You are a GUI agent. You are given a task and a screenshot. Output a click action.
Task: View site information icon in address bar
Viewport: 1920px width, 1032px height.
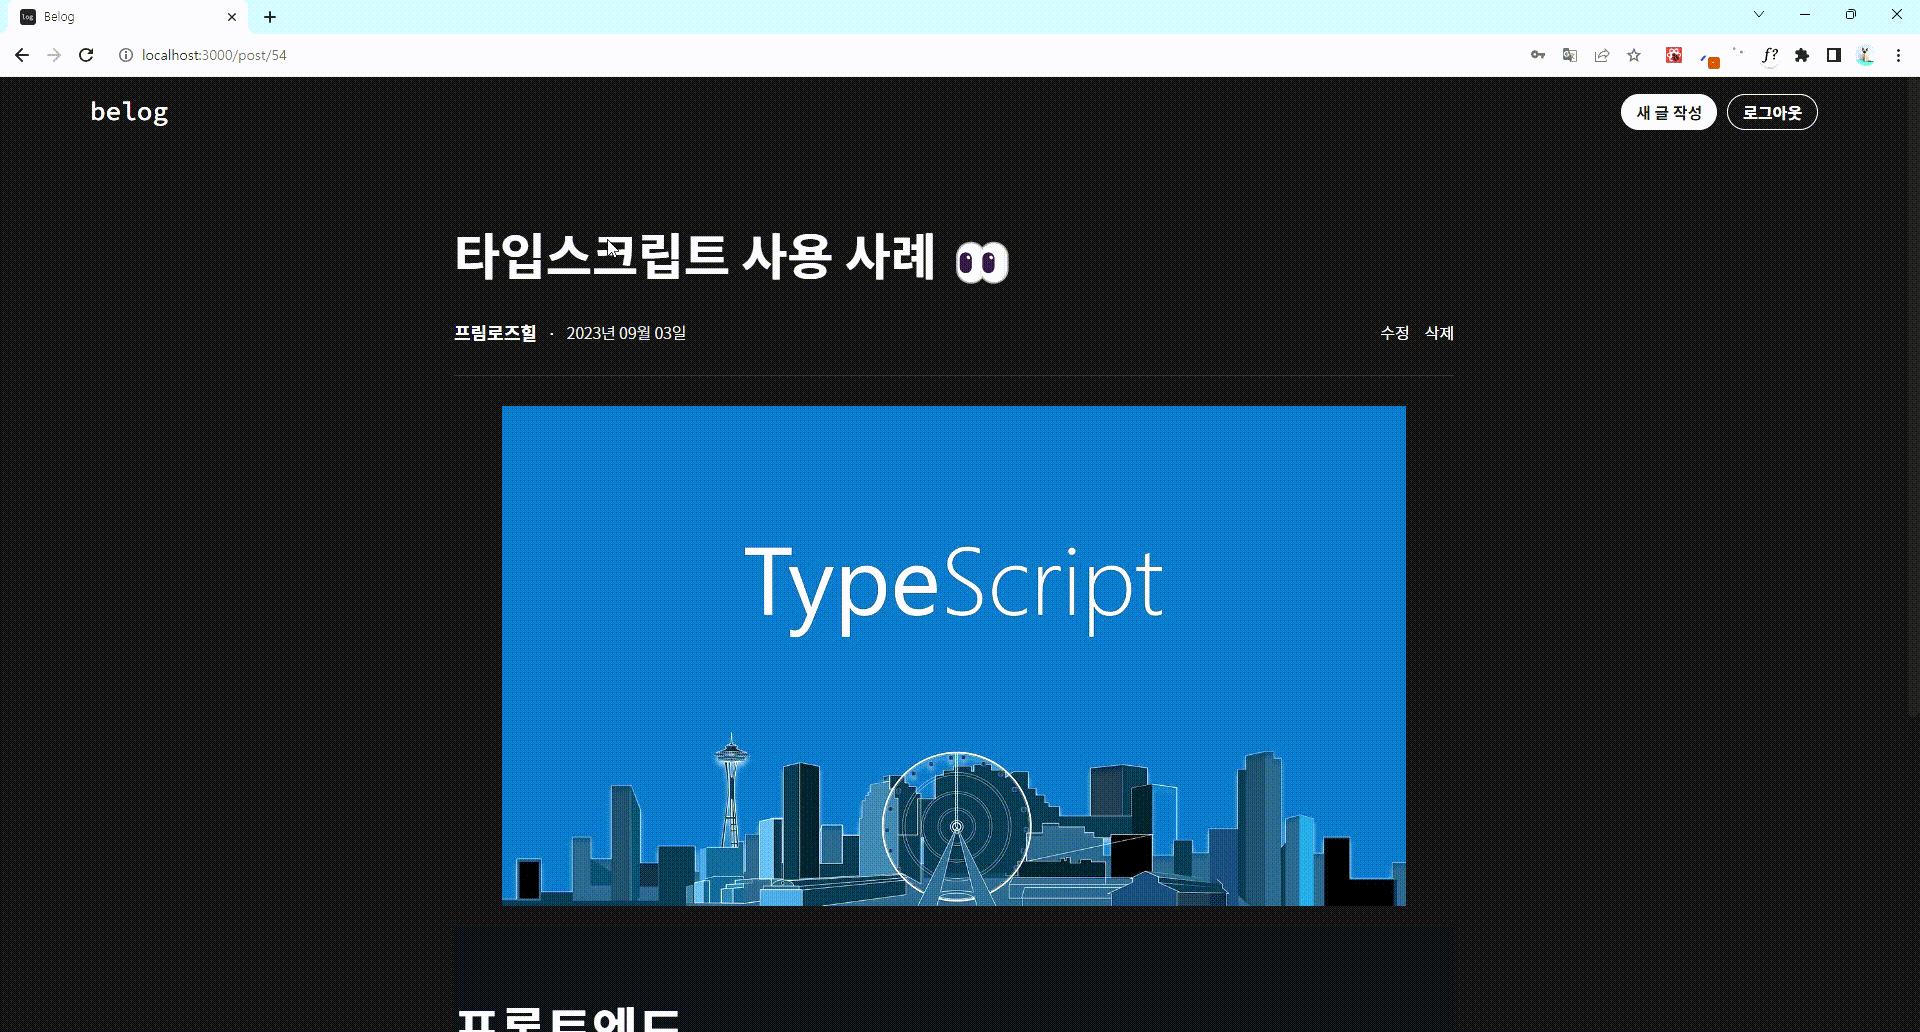click(x=126, y=55)
